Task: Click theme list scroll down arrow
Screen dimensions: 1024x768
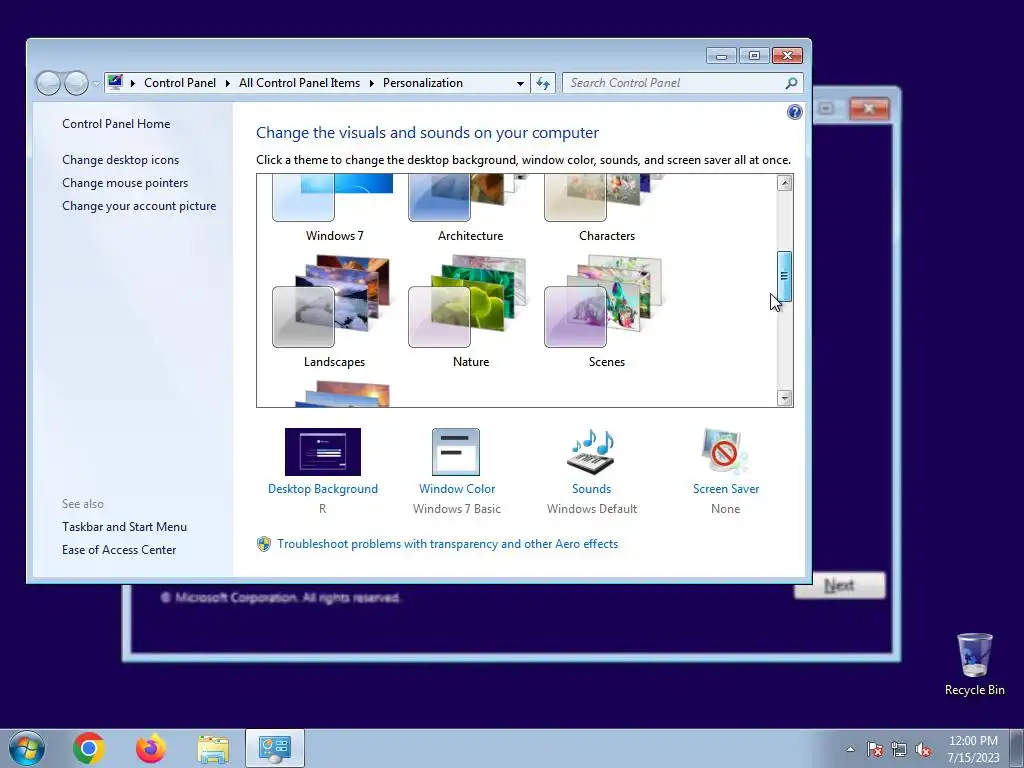Action: (784, 397)
